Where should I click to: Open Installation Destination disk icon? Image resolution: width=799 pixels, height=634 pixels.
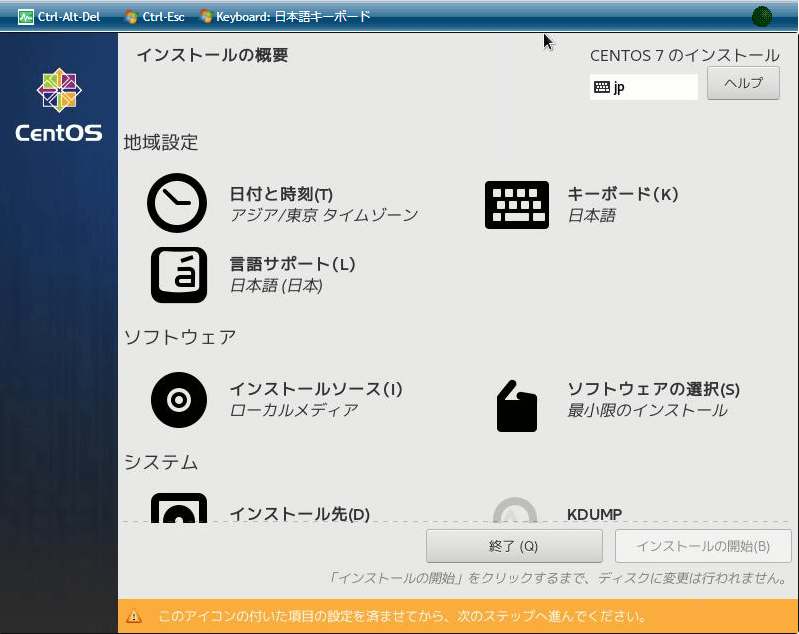point(179,508)
